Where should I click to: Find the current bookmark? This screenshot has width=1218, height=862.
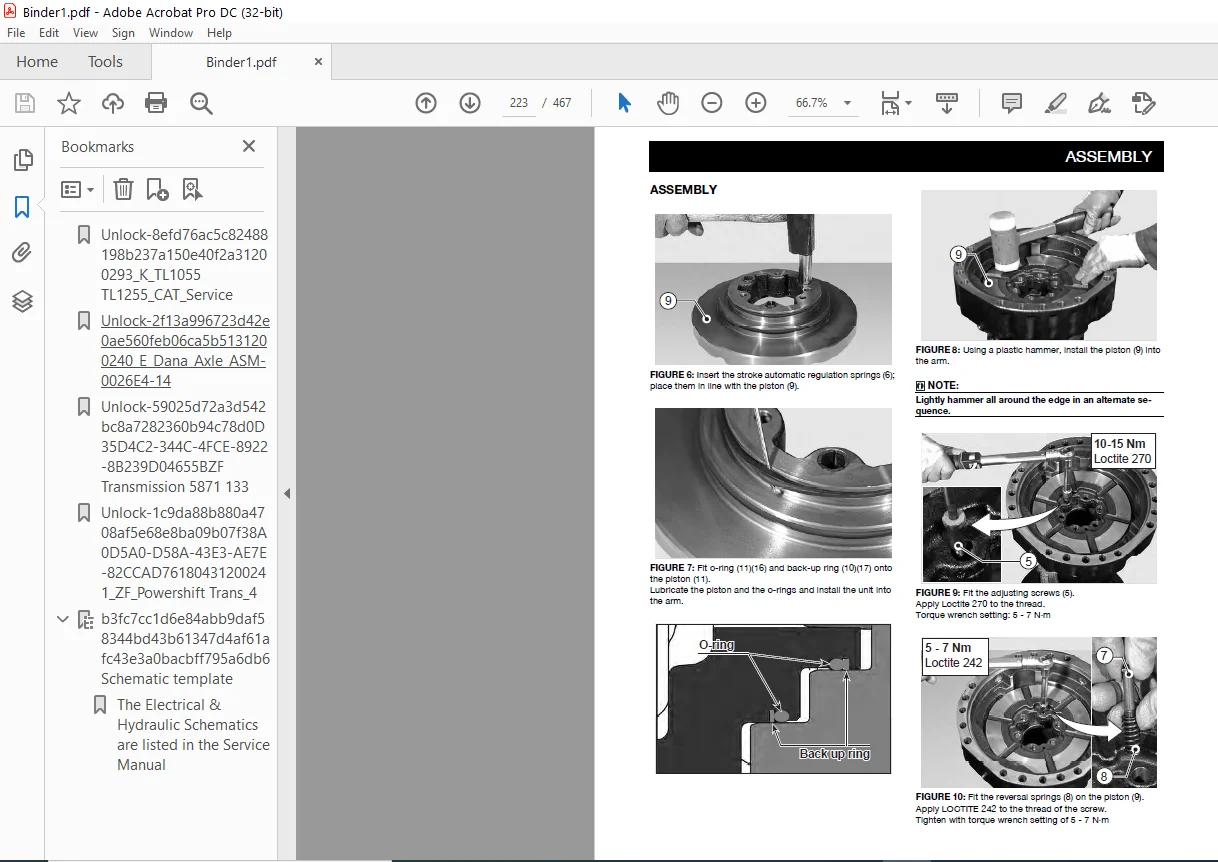click(192, 189)
